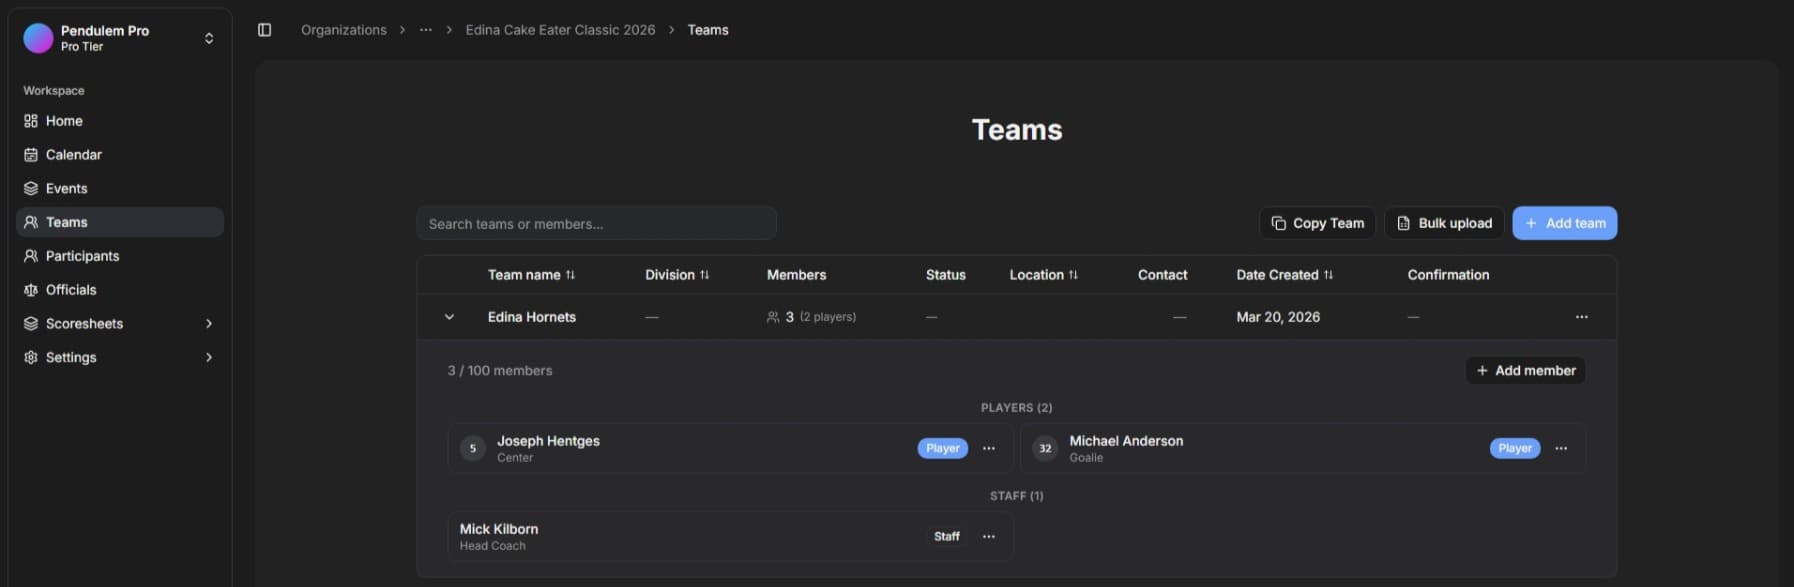Click the Add team button

(1564, 223)
